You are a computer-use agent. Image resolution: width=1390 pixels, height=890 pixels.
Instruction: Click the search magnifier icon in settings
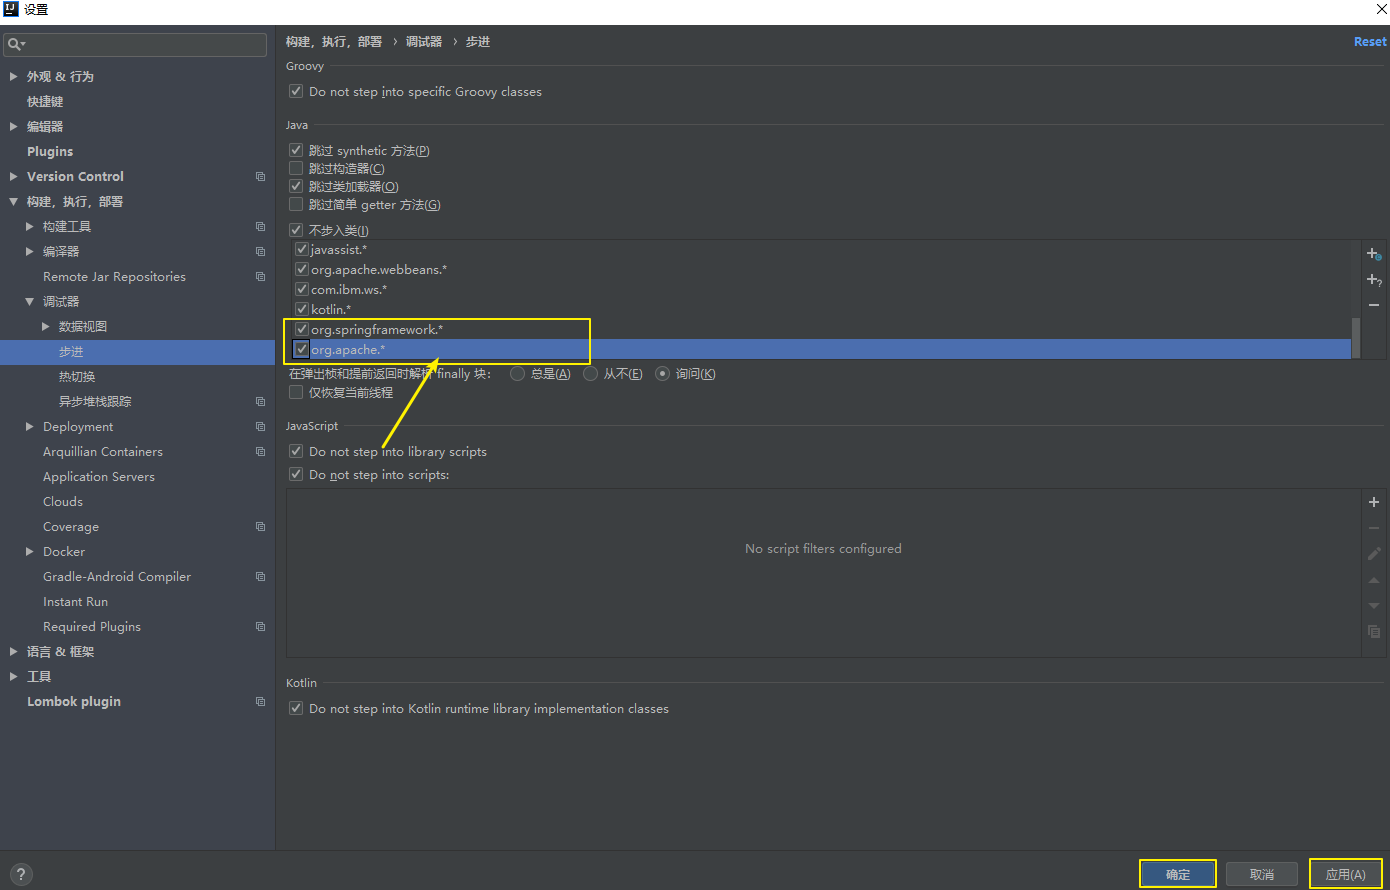[x=15, y=45]
